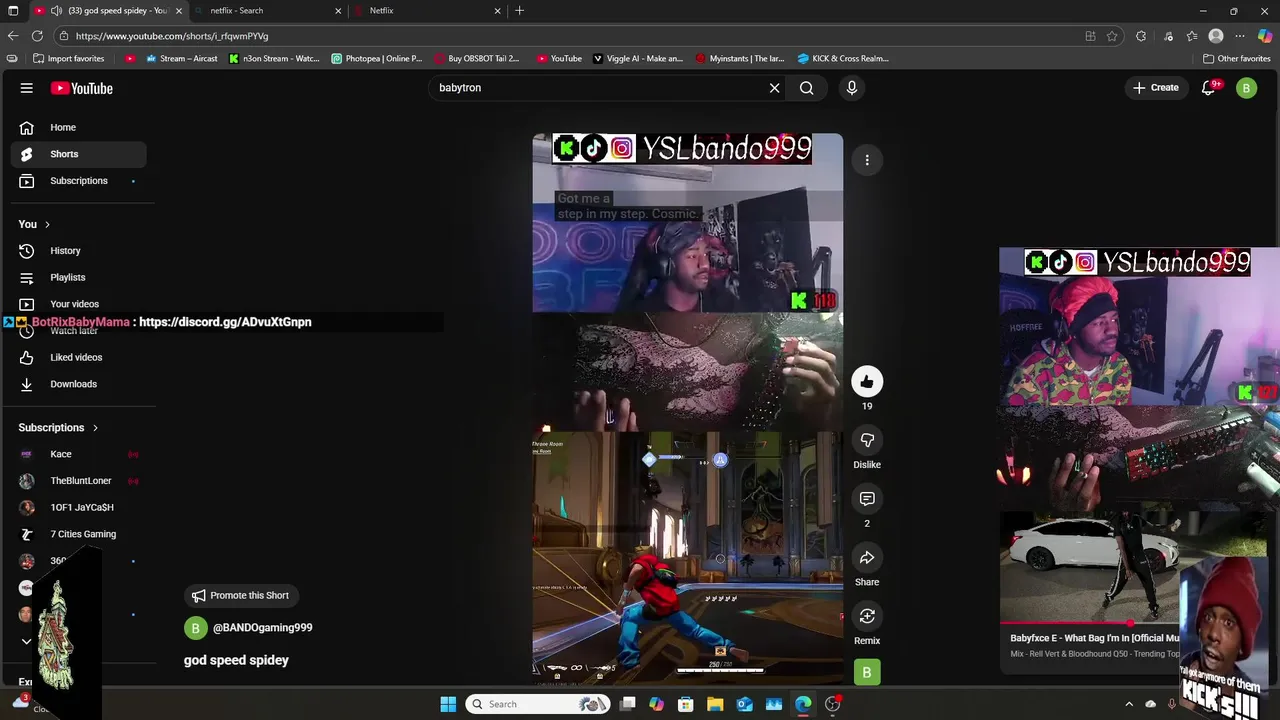Clear the search box with the X
The image size is (1280, 720).
[774, 88]
